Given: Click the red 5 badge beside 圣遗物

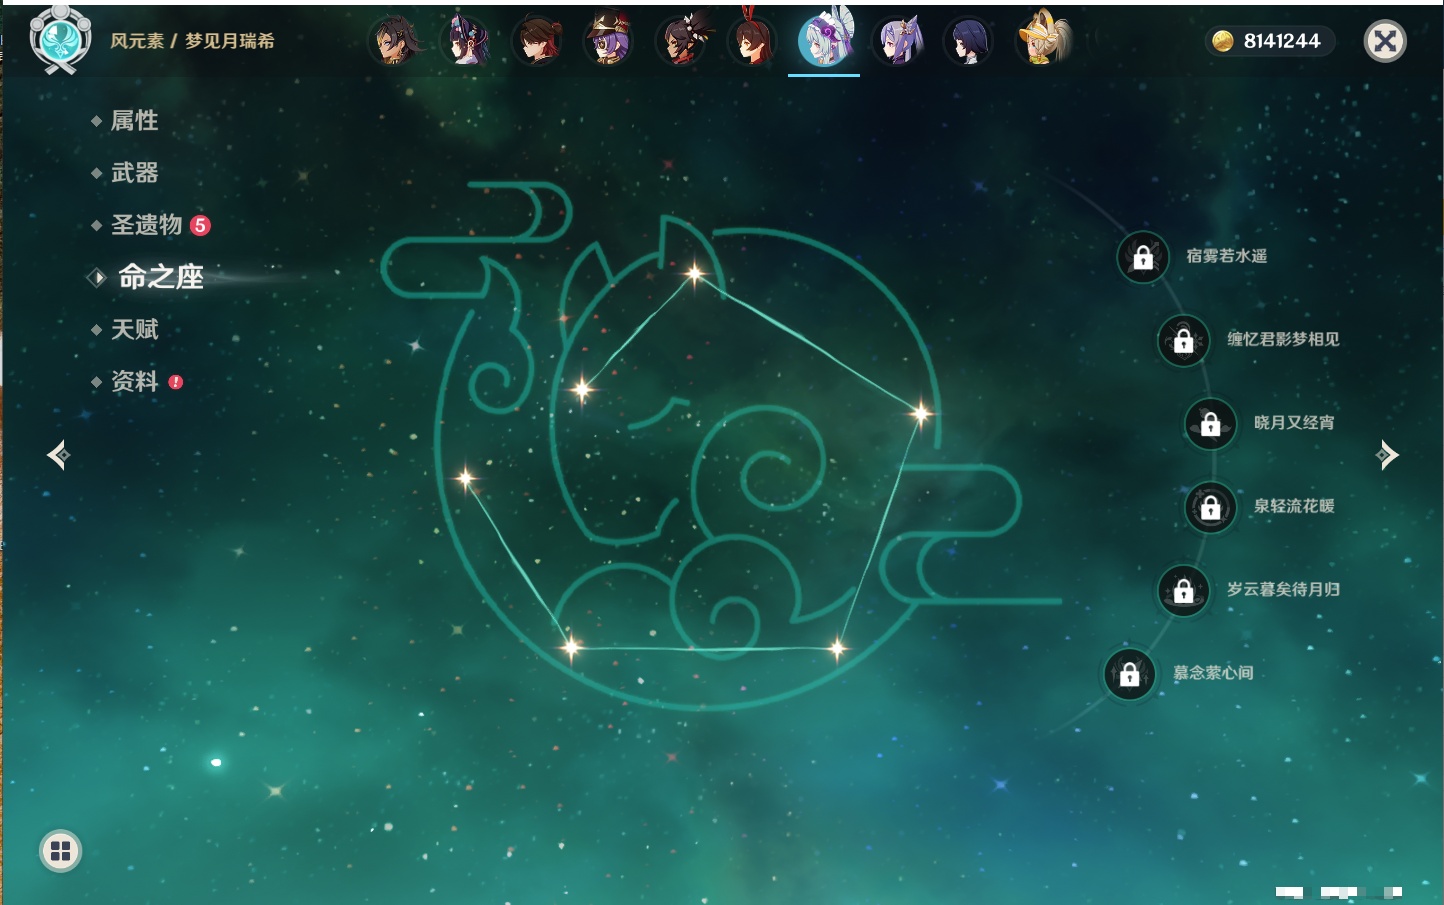Looking at the screenshot, I should pyautogui.click(x=200, y=225).
